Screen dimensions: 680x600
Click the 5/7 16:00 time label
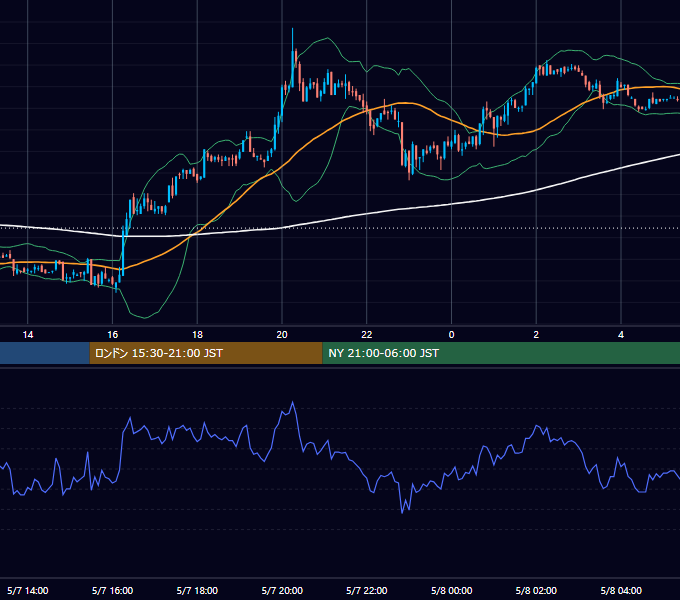(x=112, y=590)
